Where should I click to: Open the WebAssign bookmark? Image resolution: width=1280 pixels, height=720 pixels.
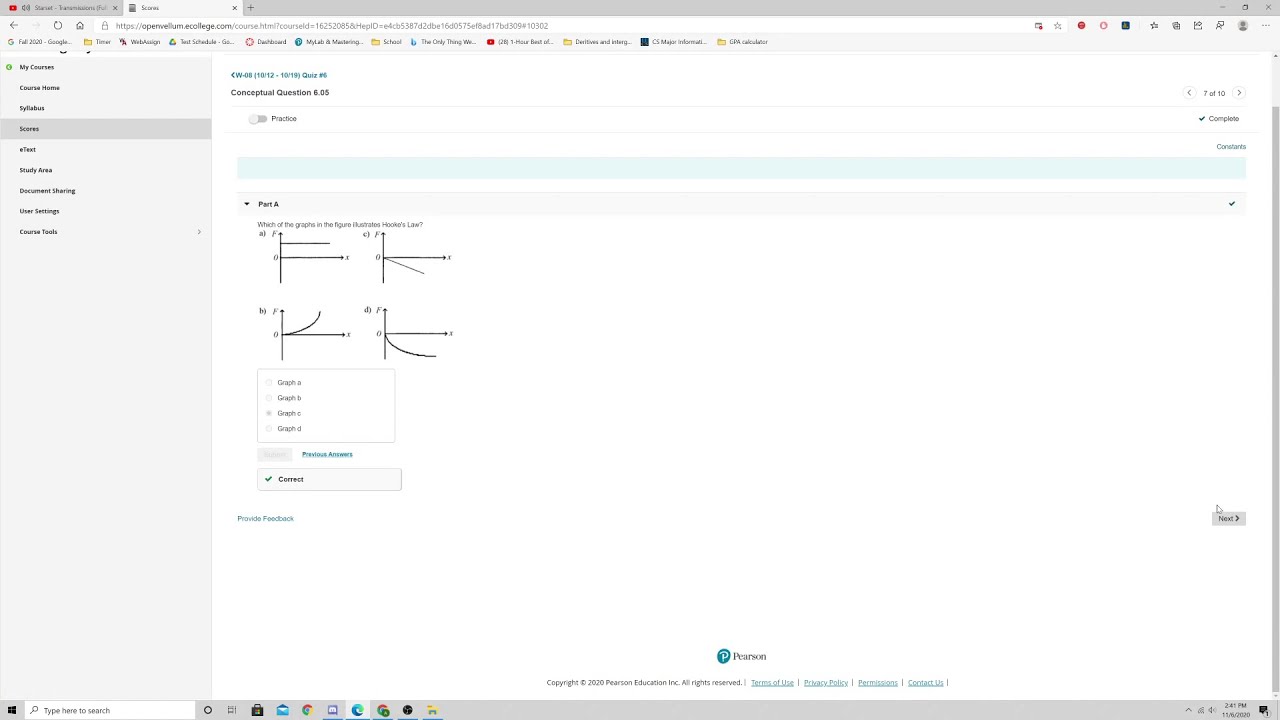pyautogui.click(x=139, y=42)
